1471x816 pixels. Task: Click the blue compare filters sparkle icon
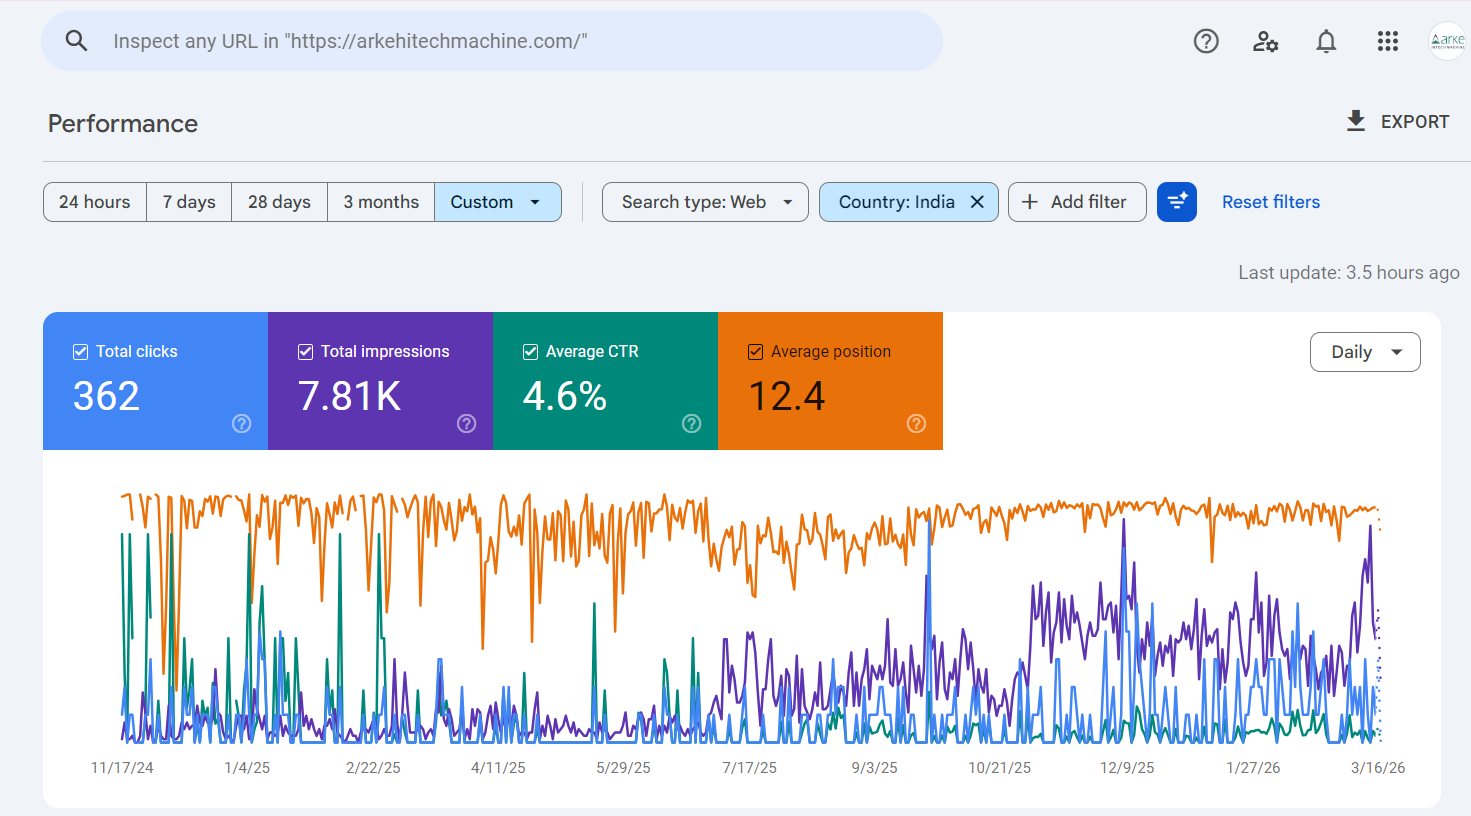[x=1176, y=201]
